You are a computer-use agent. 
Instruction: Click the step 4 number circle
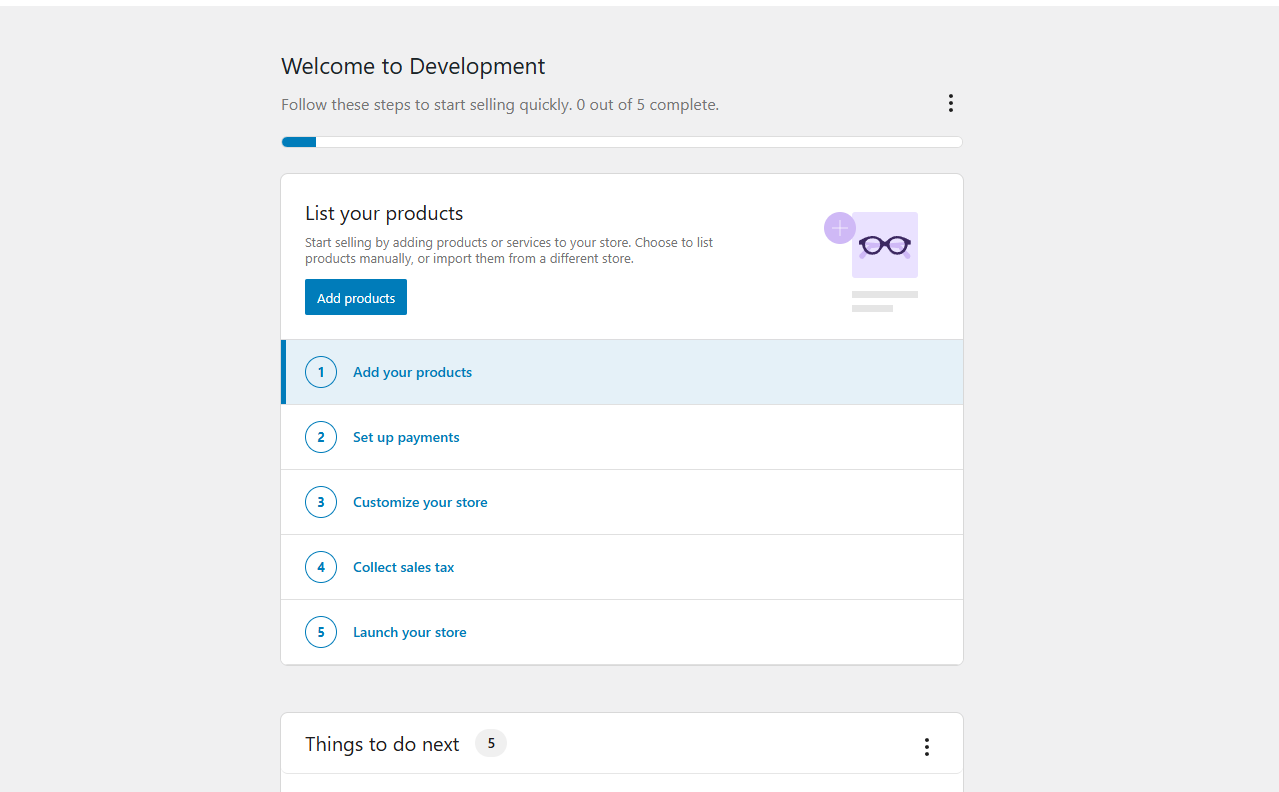(x=321, y=567)
